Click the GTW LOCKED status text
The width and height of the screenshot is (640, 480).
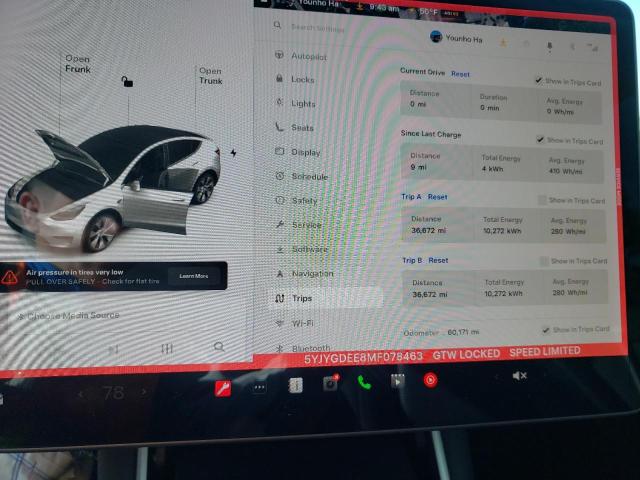466,354
